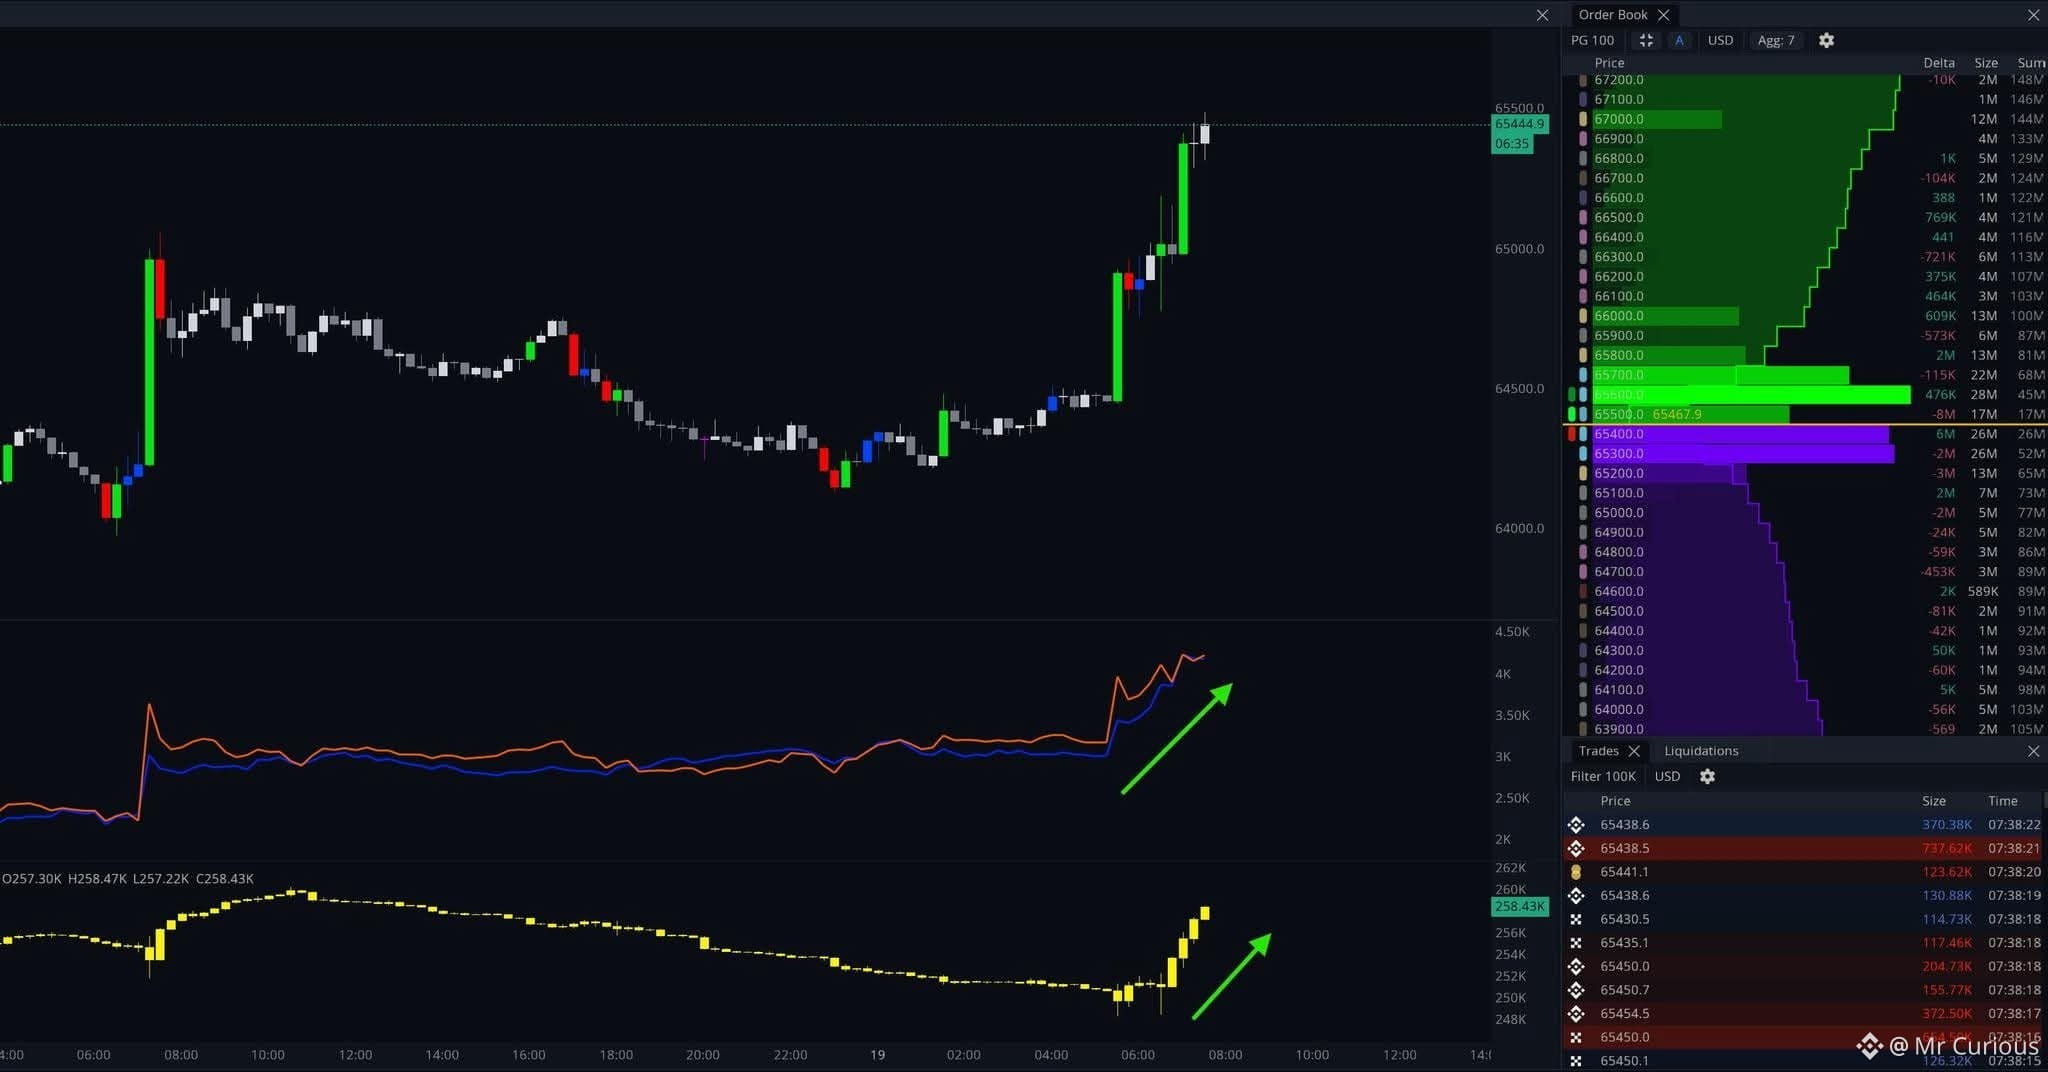
Task: Sort order book by Sum column
Action: coord(2031,62)
